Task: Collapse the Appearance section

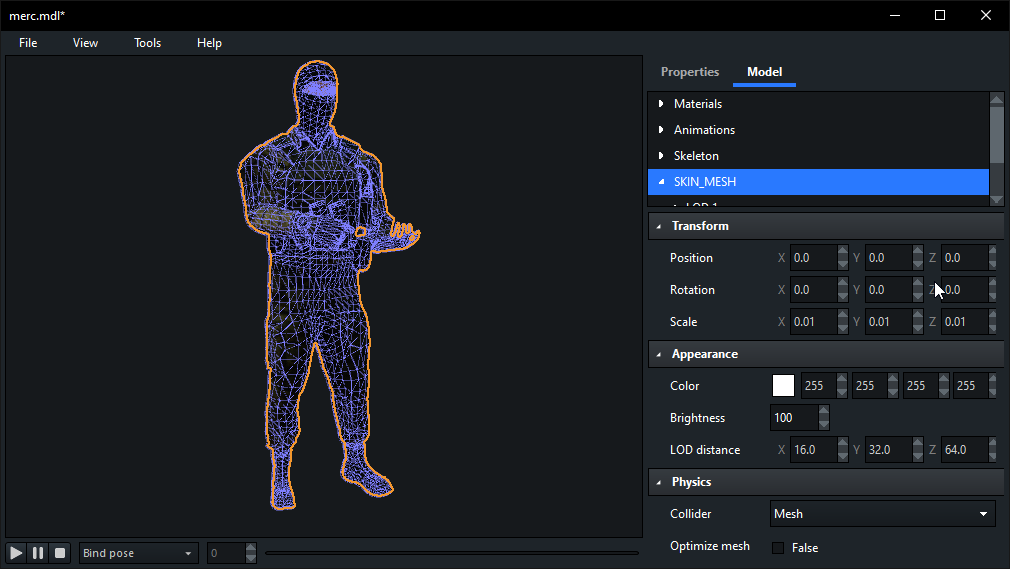Action: (x=659, y=354)
